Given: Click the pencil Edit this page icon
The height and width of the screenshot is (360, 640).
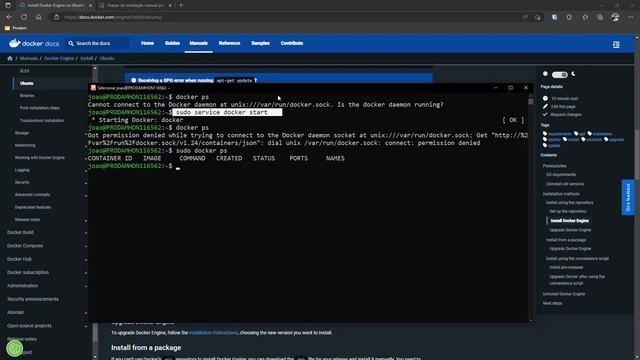Looking at the screenshot, I should (x=545, y=106).
